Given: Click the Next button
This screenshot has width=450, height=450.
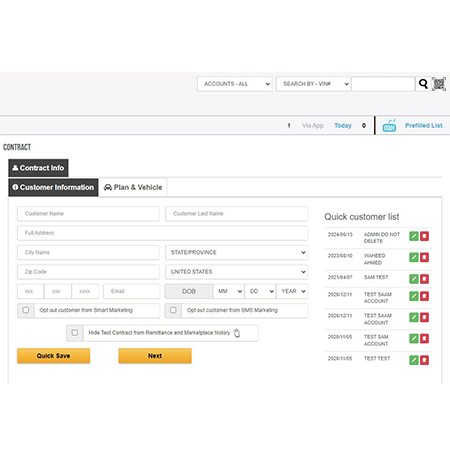Looking at the screenshot, I should point(155,356).
